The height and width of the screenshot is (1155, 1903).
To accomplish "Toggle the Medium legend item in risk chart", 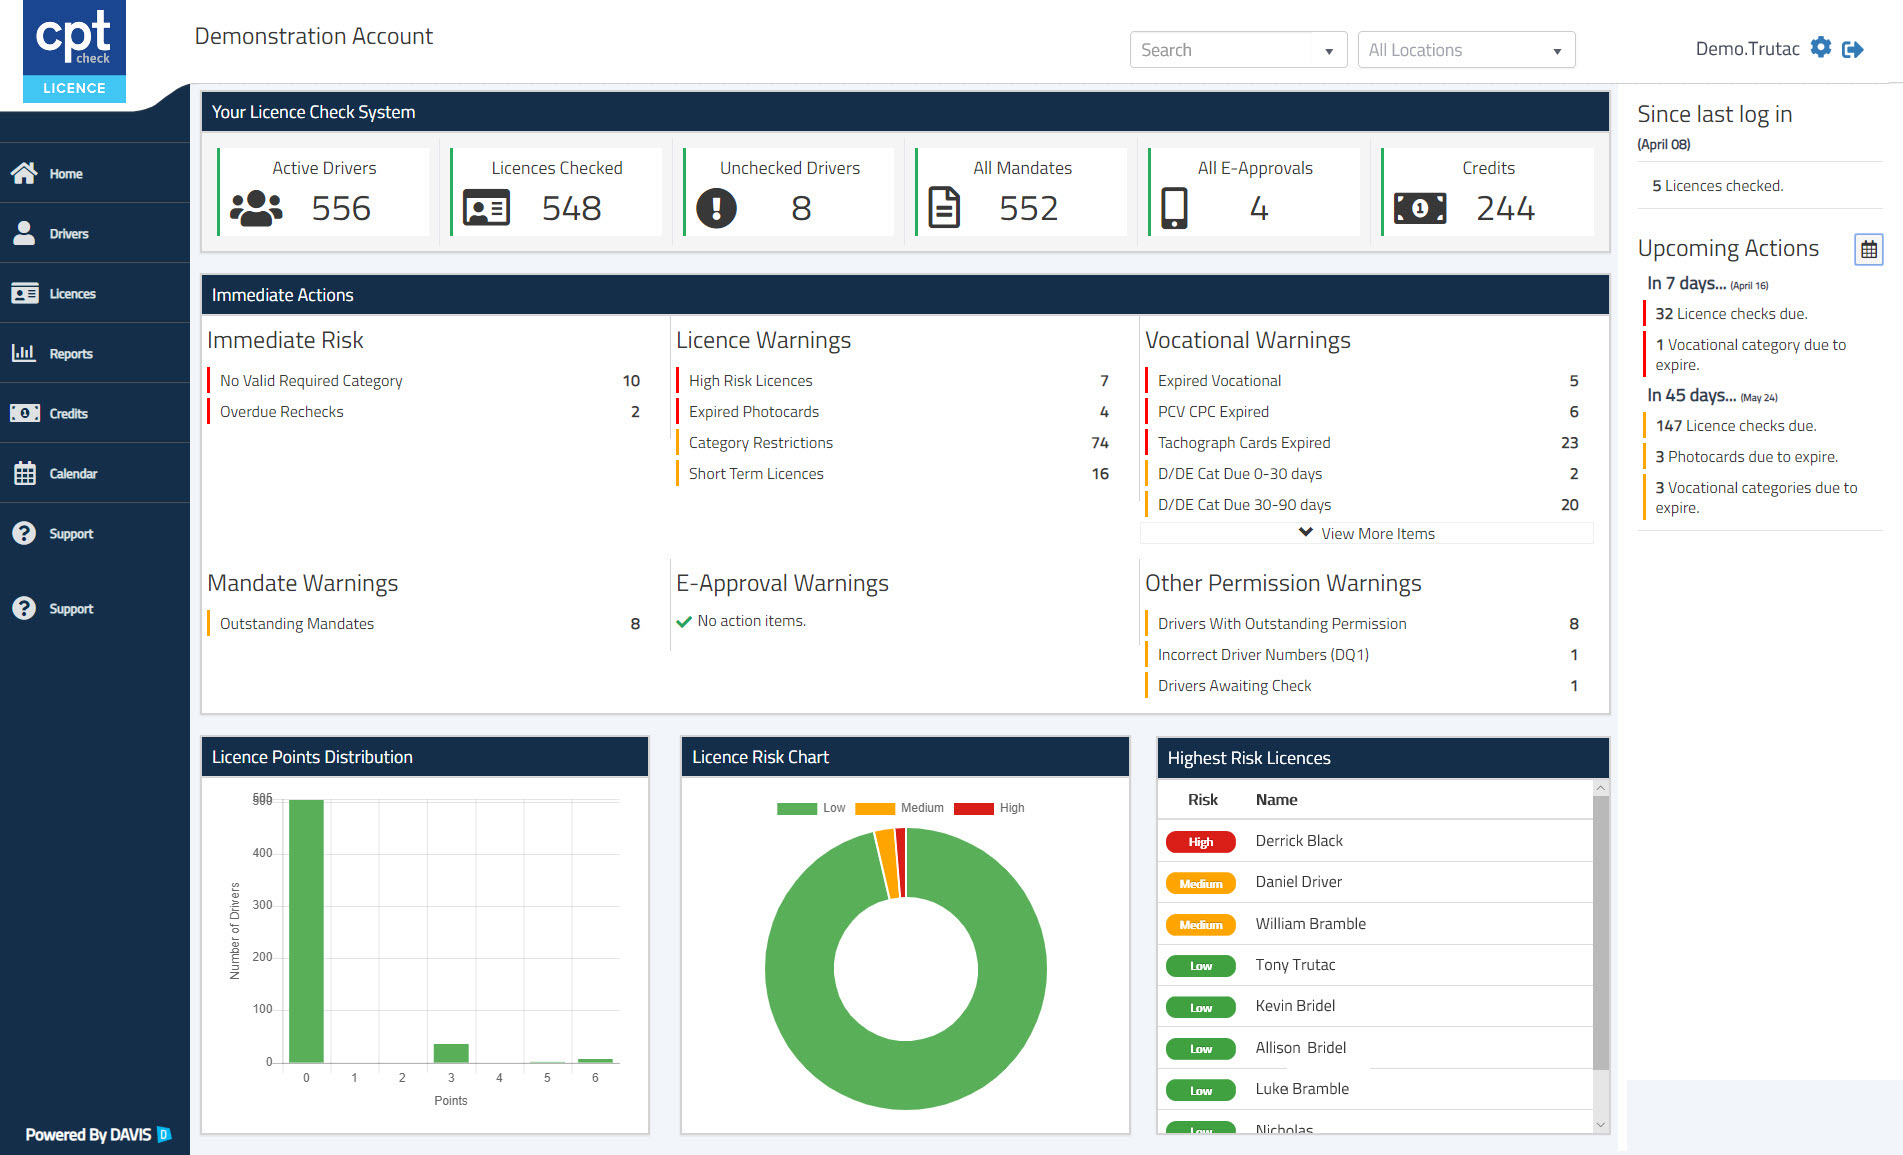I will click(x=899, y=808).
